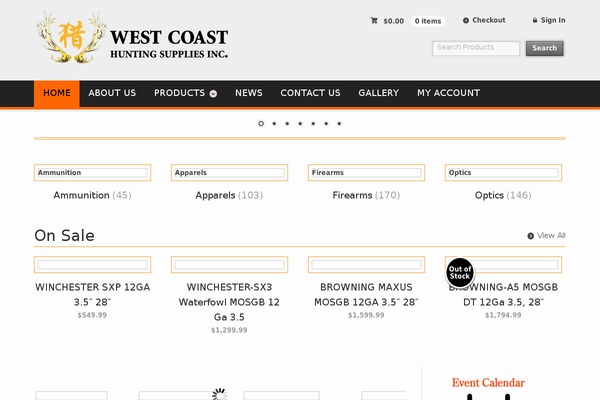Click the $0.00 cart total
600x400 pixels.
[394, 21]
